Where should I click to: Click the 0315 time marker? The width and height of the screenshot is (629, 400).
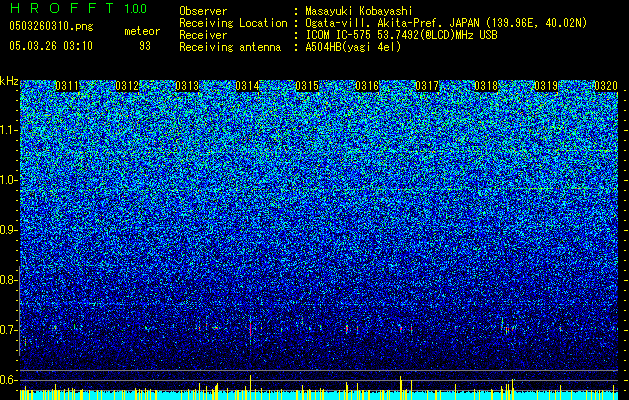pyautogui.click(x=307, y=86)
